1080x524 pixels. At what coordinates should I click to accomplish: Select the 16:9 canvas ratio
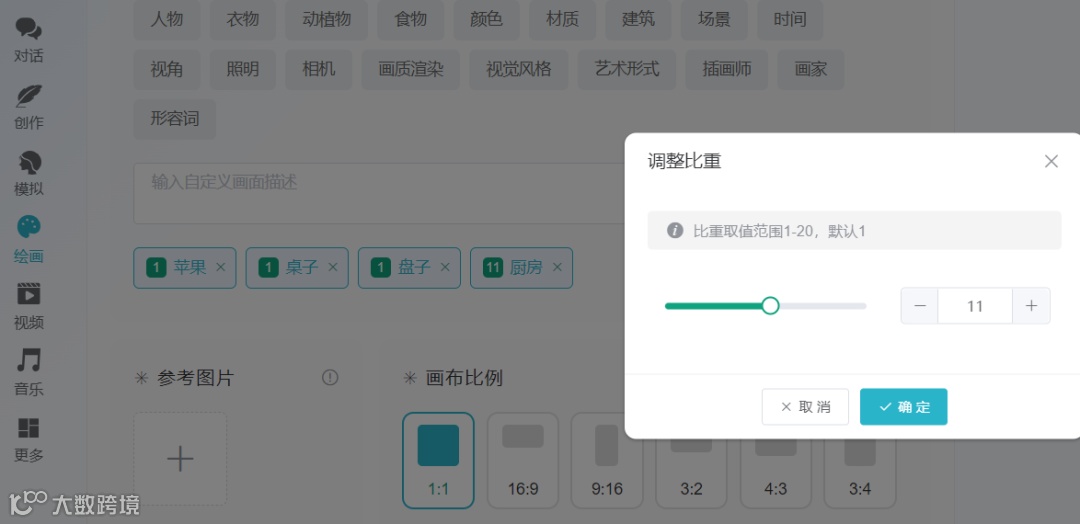pyautogui.click(x=523, y=460)
